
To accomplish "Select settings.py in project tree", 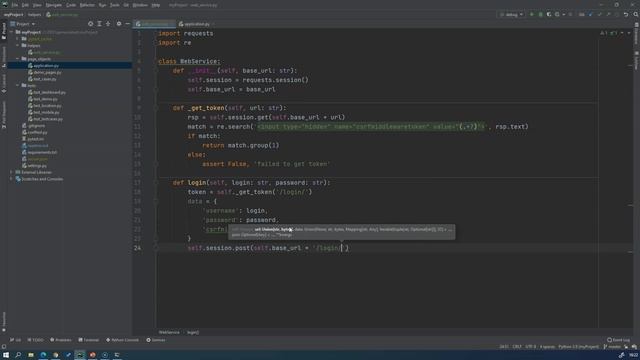I will (37, 166).
